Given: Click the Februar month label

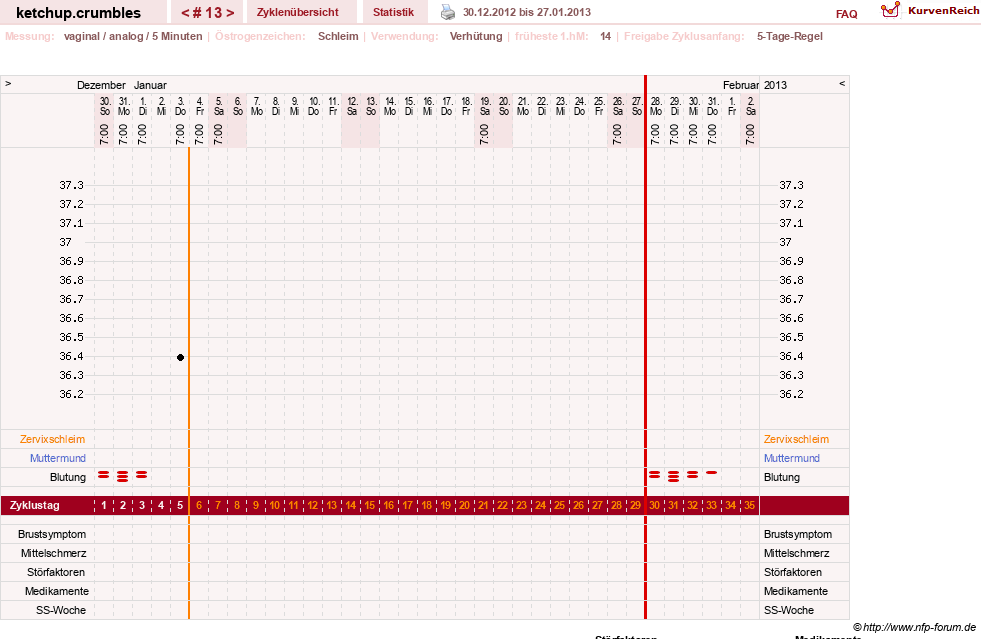Looking at the screenshot, I should click(x=741, y=85).
